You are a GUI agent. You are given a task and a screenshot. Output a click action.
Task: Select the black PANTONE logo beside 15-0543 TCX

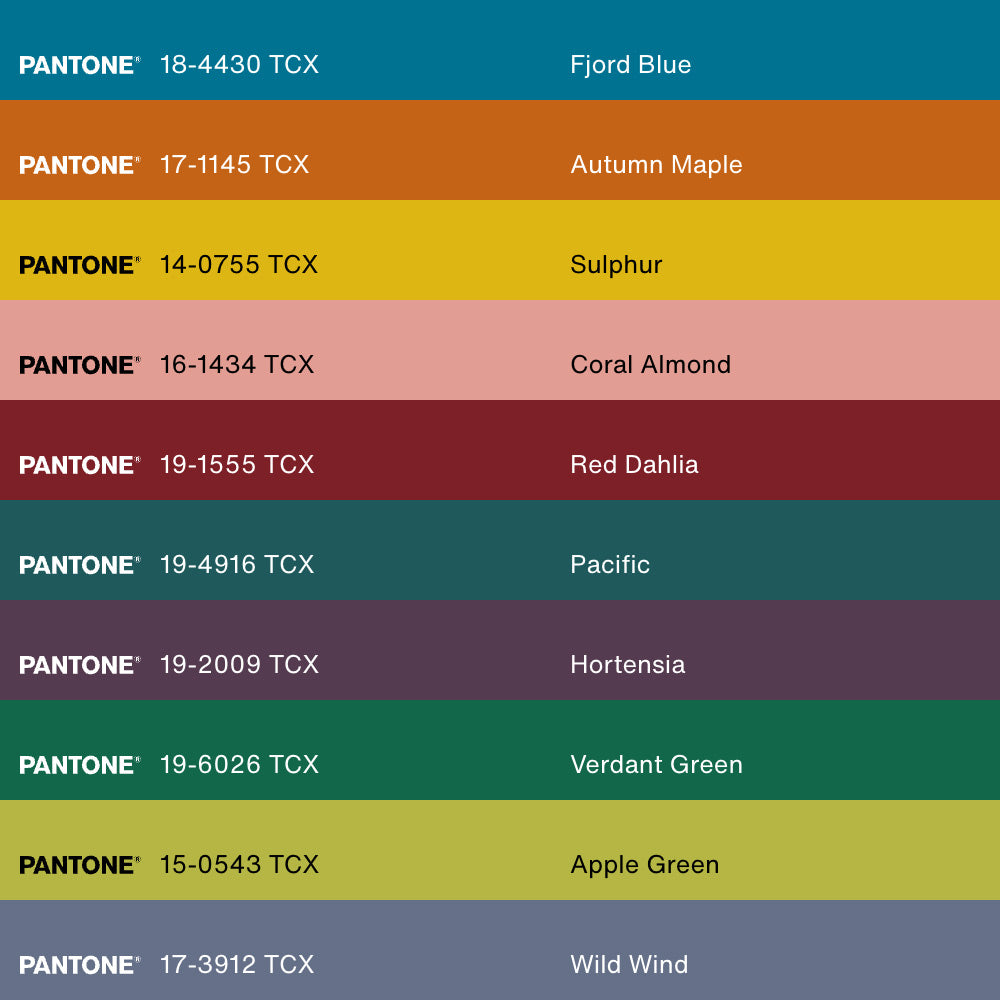pos(79,865)
